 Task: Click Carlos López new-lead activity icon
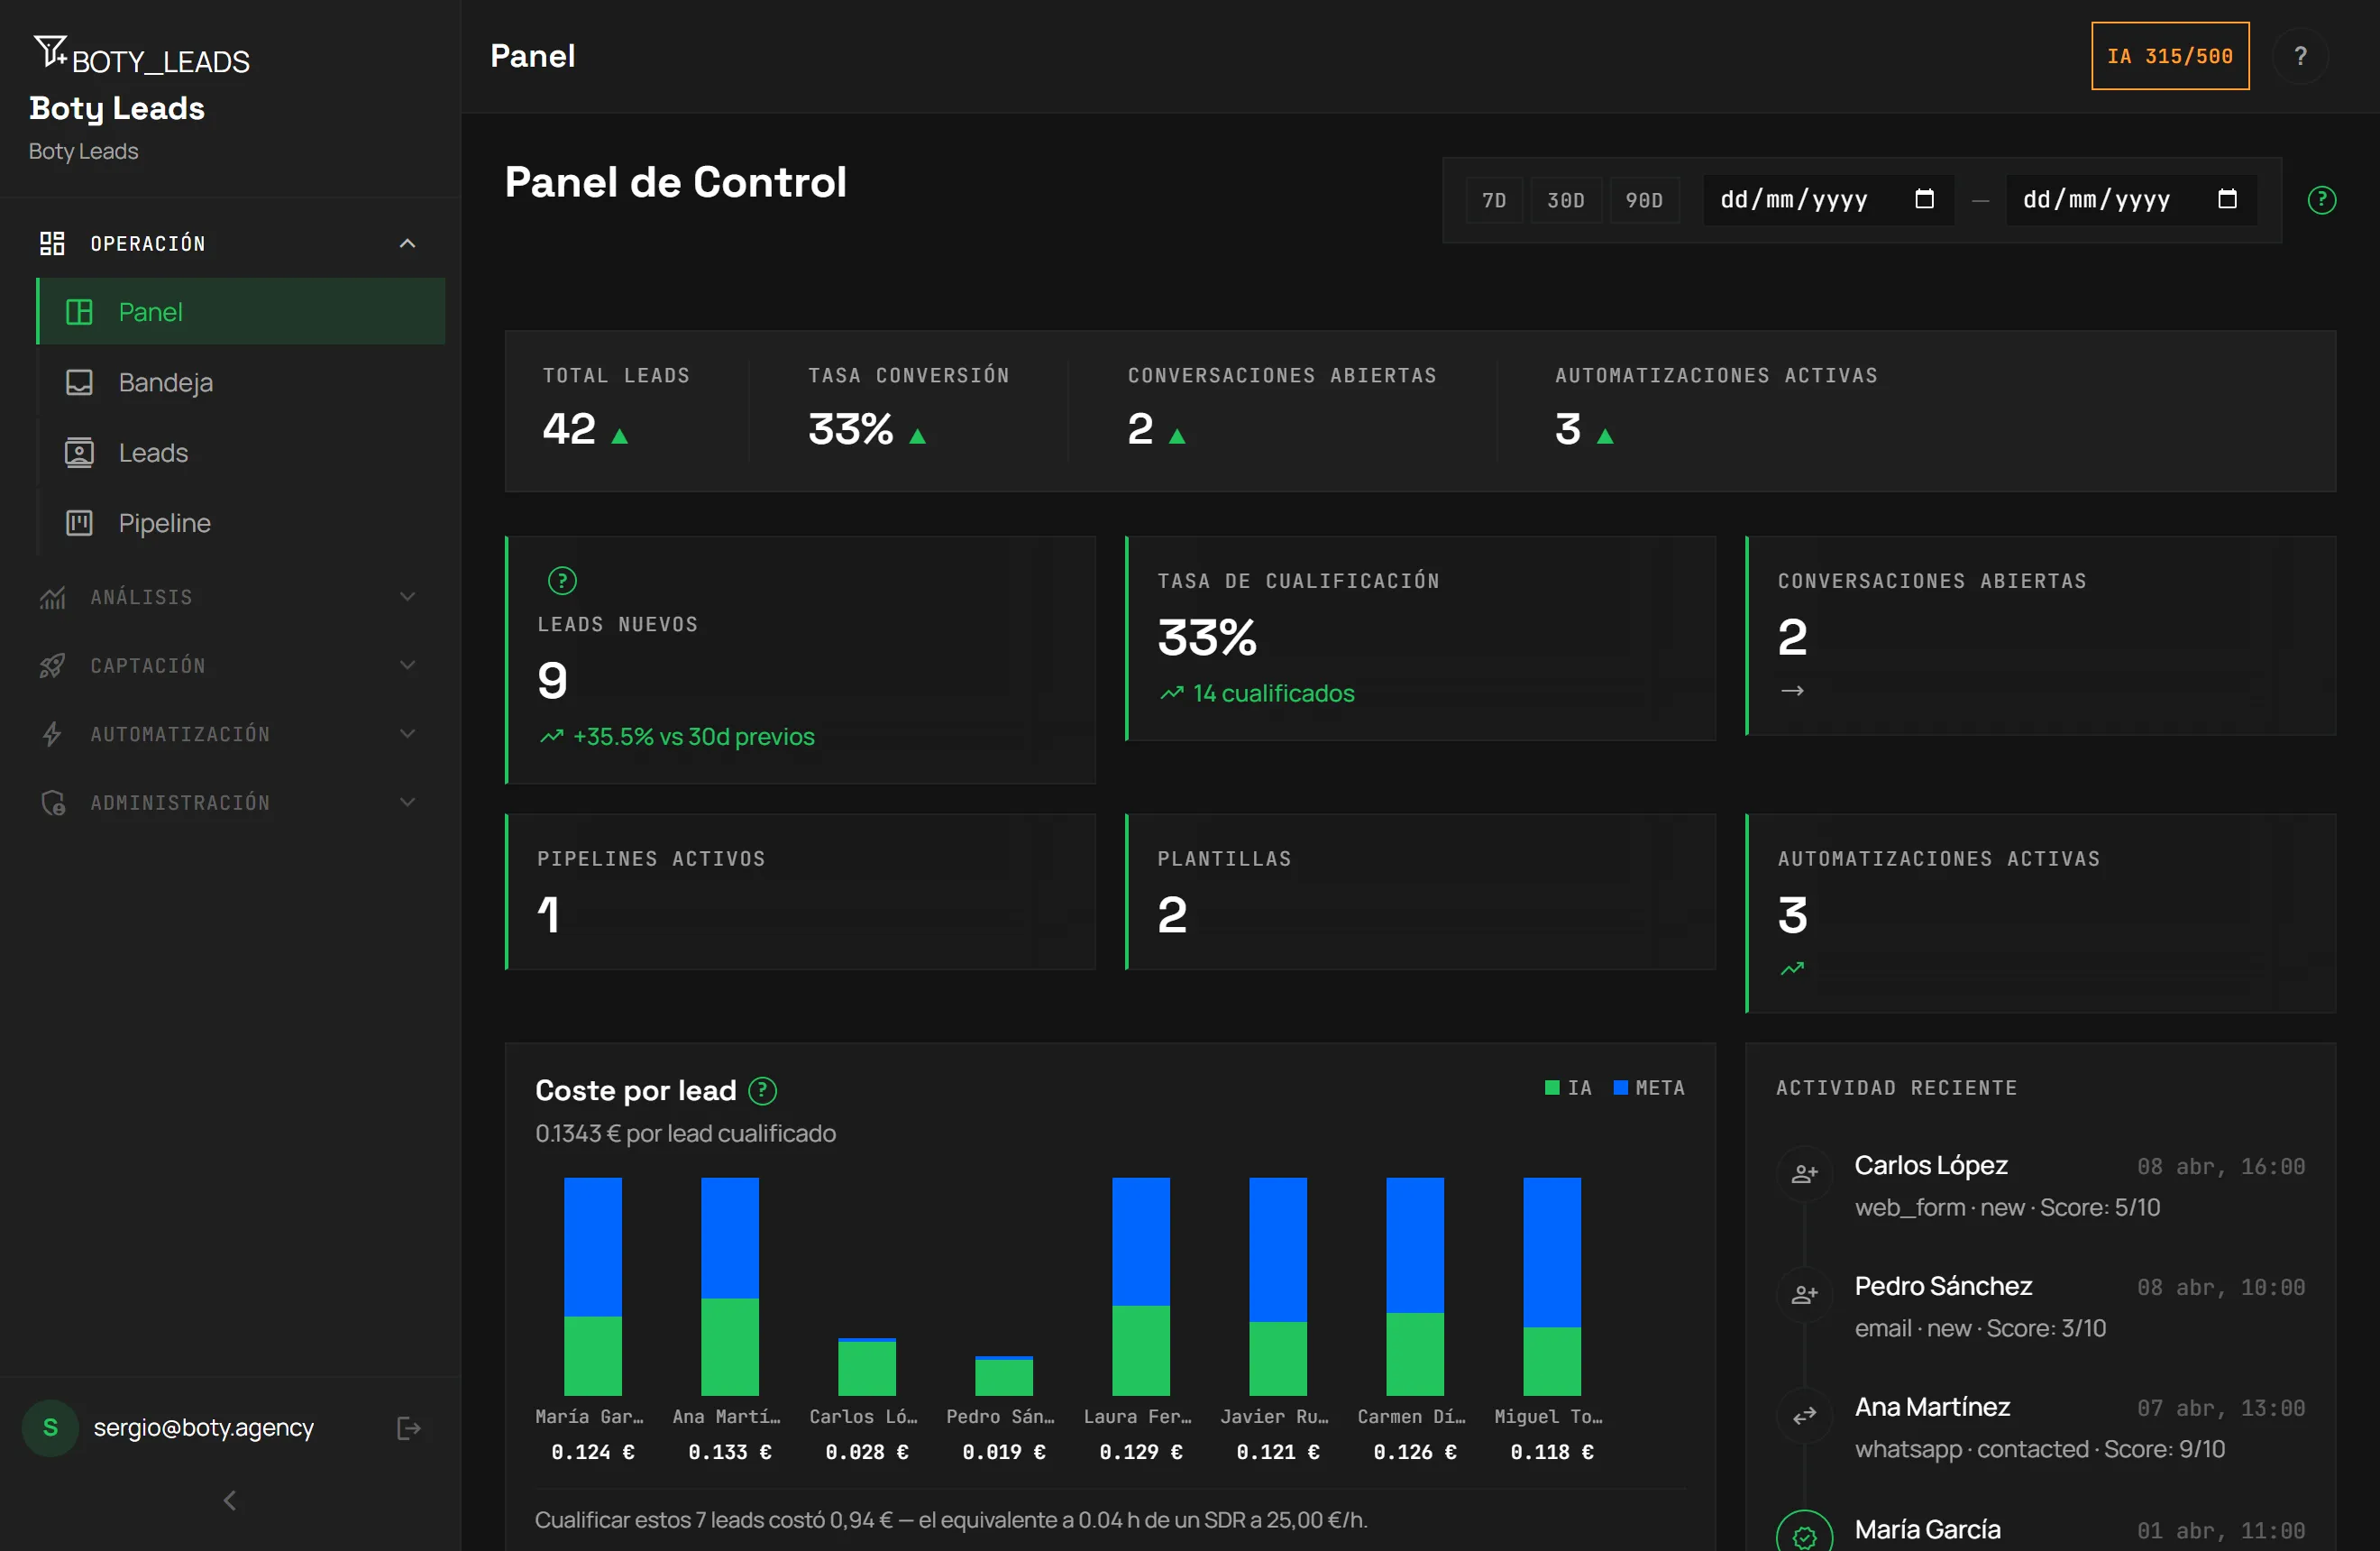(1804, 1173)
